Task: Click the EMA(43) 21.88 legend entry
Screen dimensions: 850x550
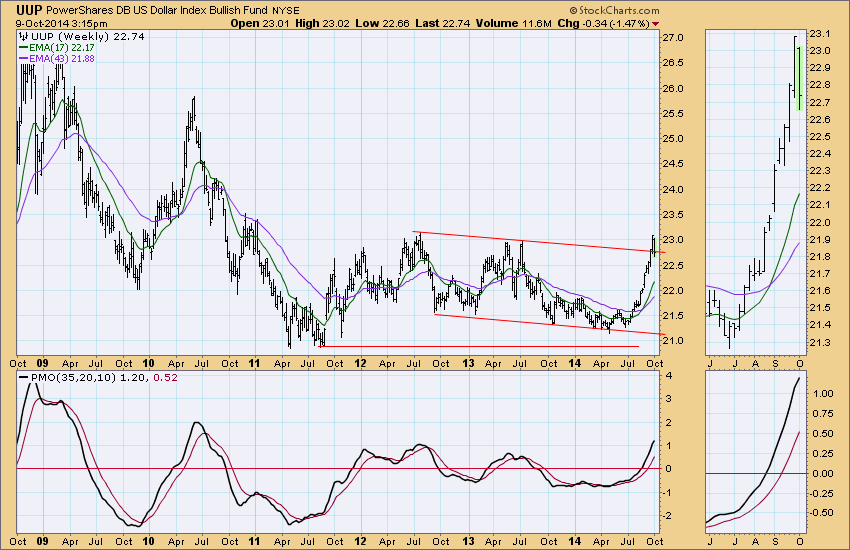Action: [x=57, y=59]
